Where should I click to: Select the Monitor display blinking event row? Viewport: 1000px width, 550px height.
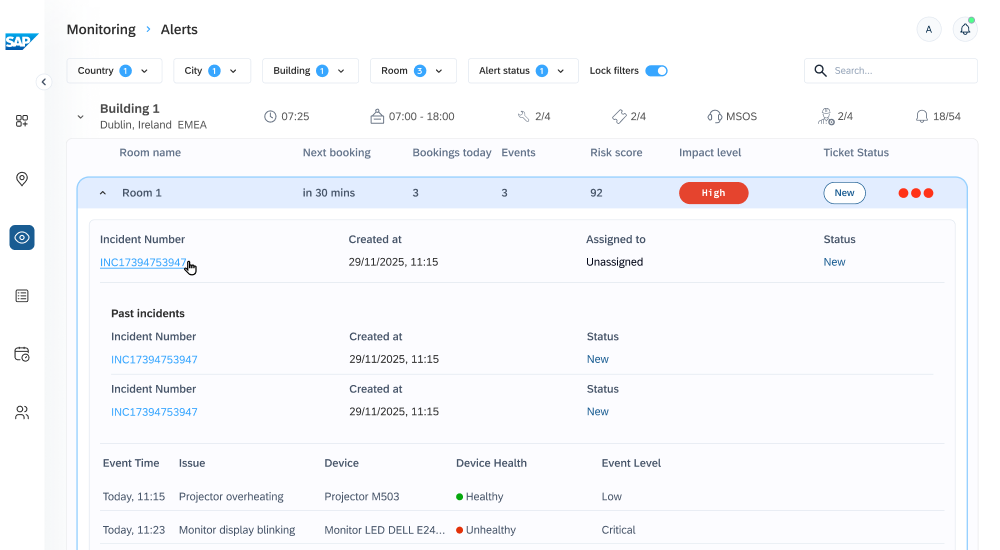click(x=522, y=530)
